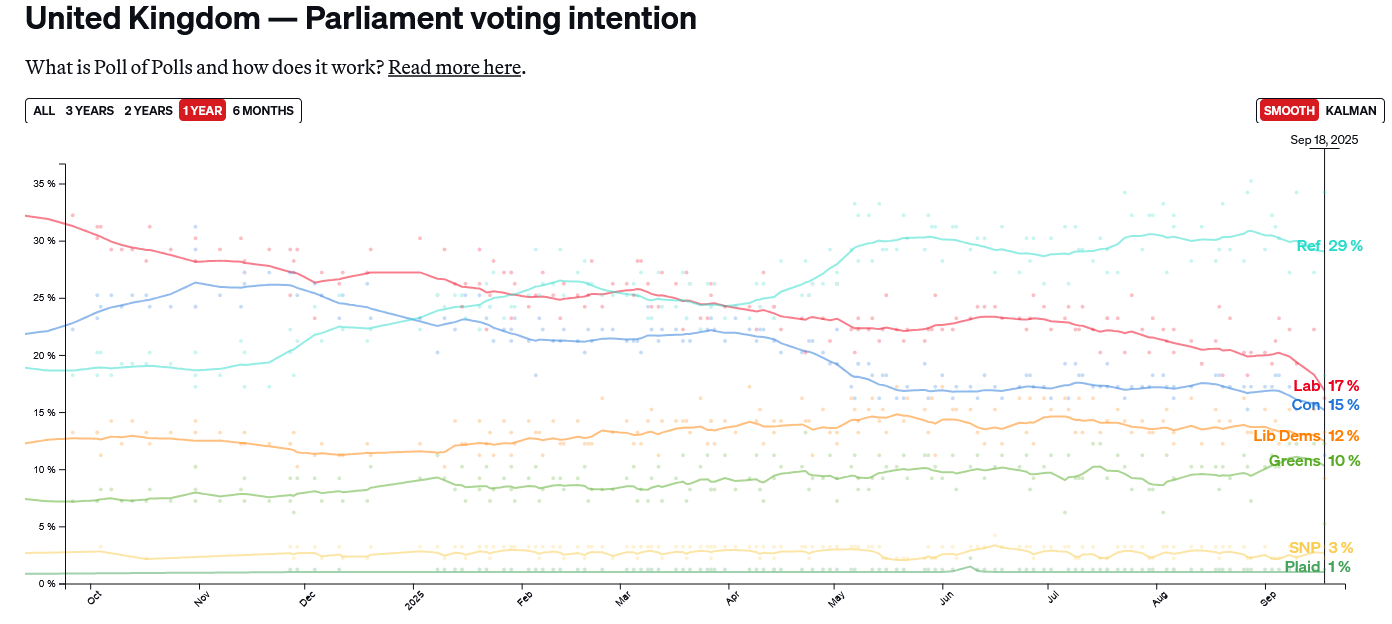Select the 1 YEAR range button
Image resolution: width=1392 pixels, height=624 pixels.
pos(202,111)
